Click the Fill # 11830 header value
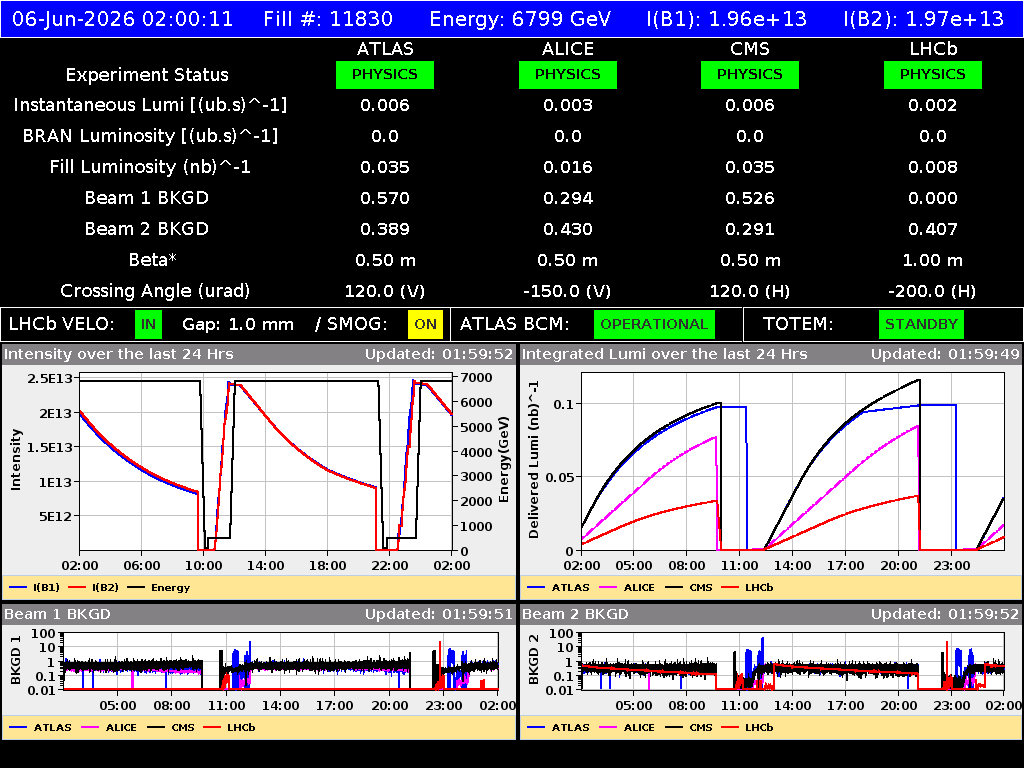This screenshot has height=768, width=1024. [x=328, y=19]
